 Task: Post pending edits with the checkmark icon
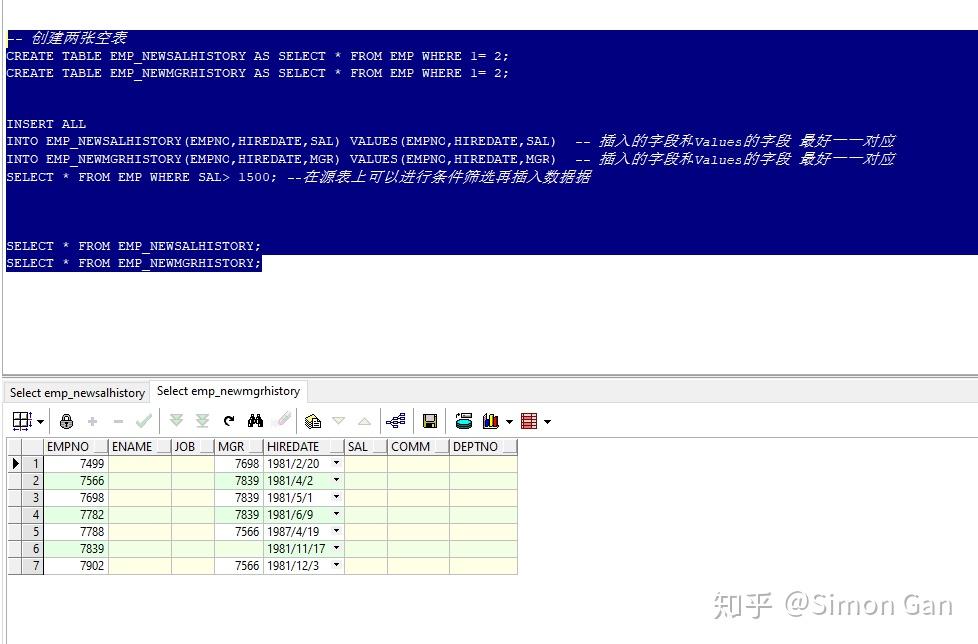[x=143, y=420]
